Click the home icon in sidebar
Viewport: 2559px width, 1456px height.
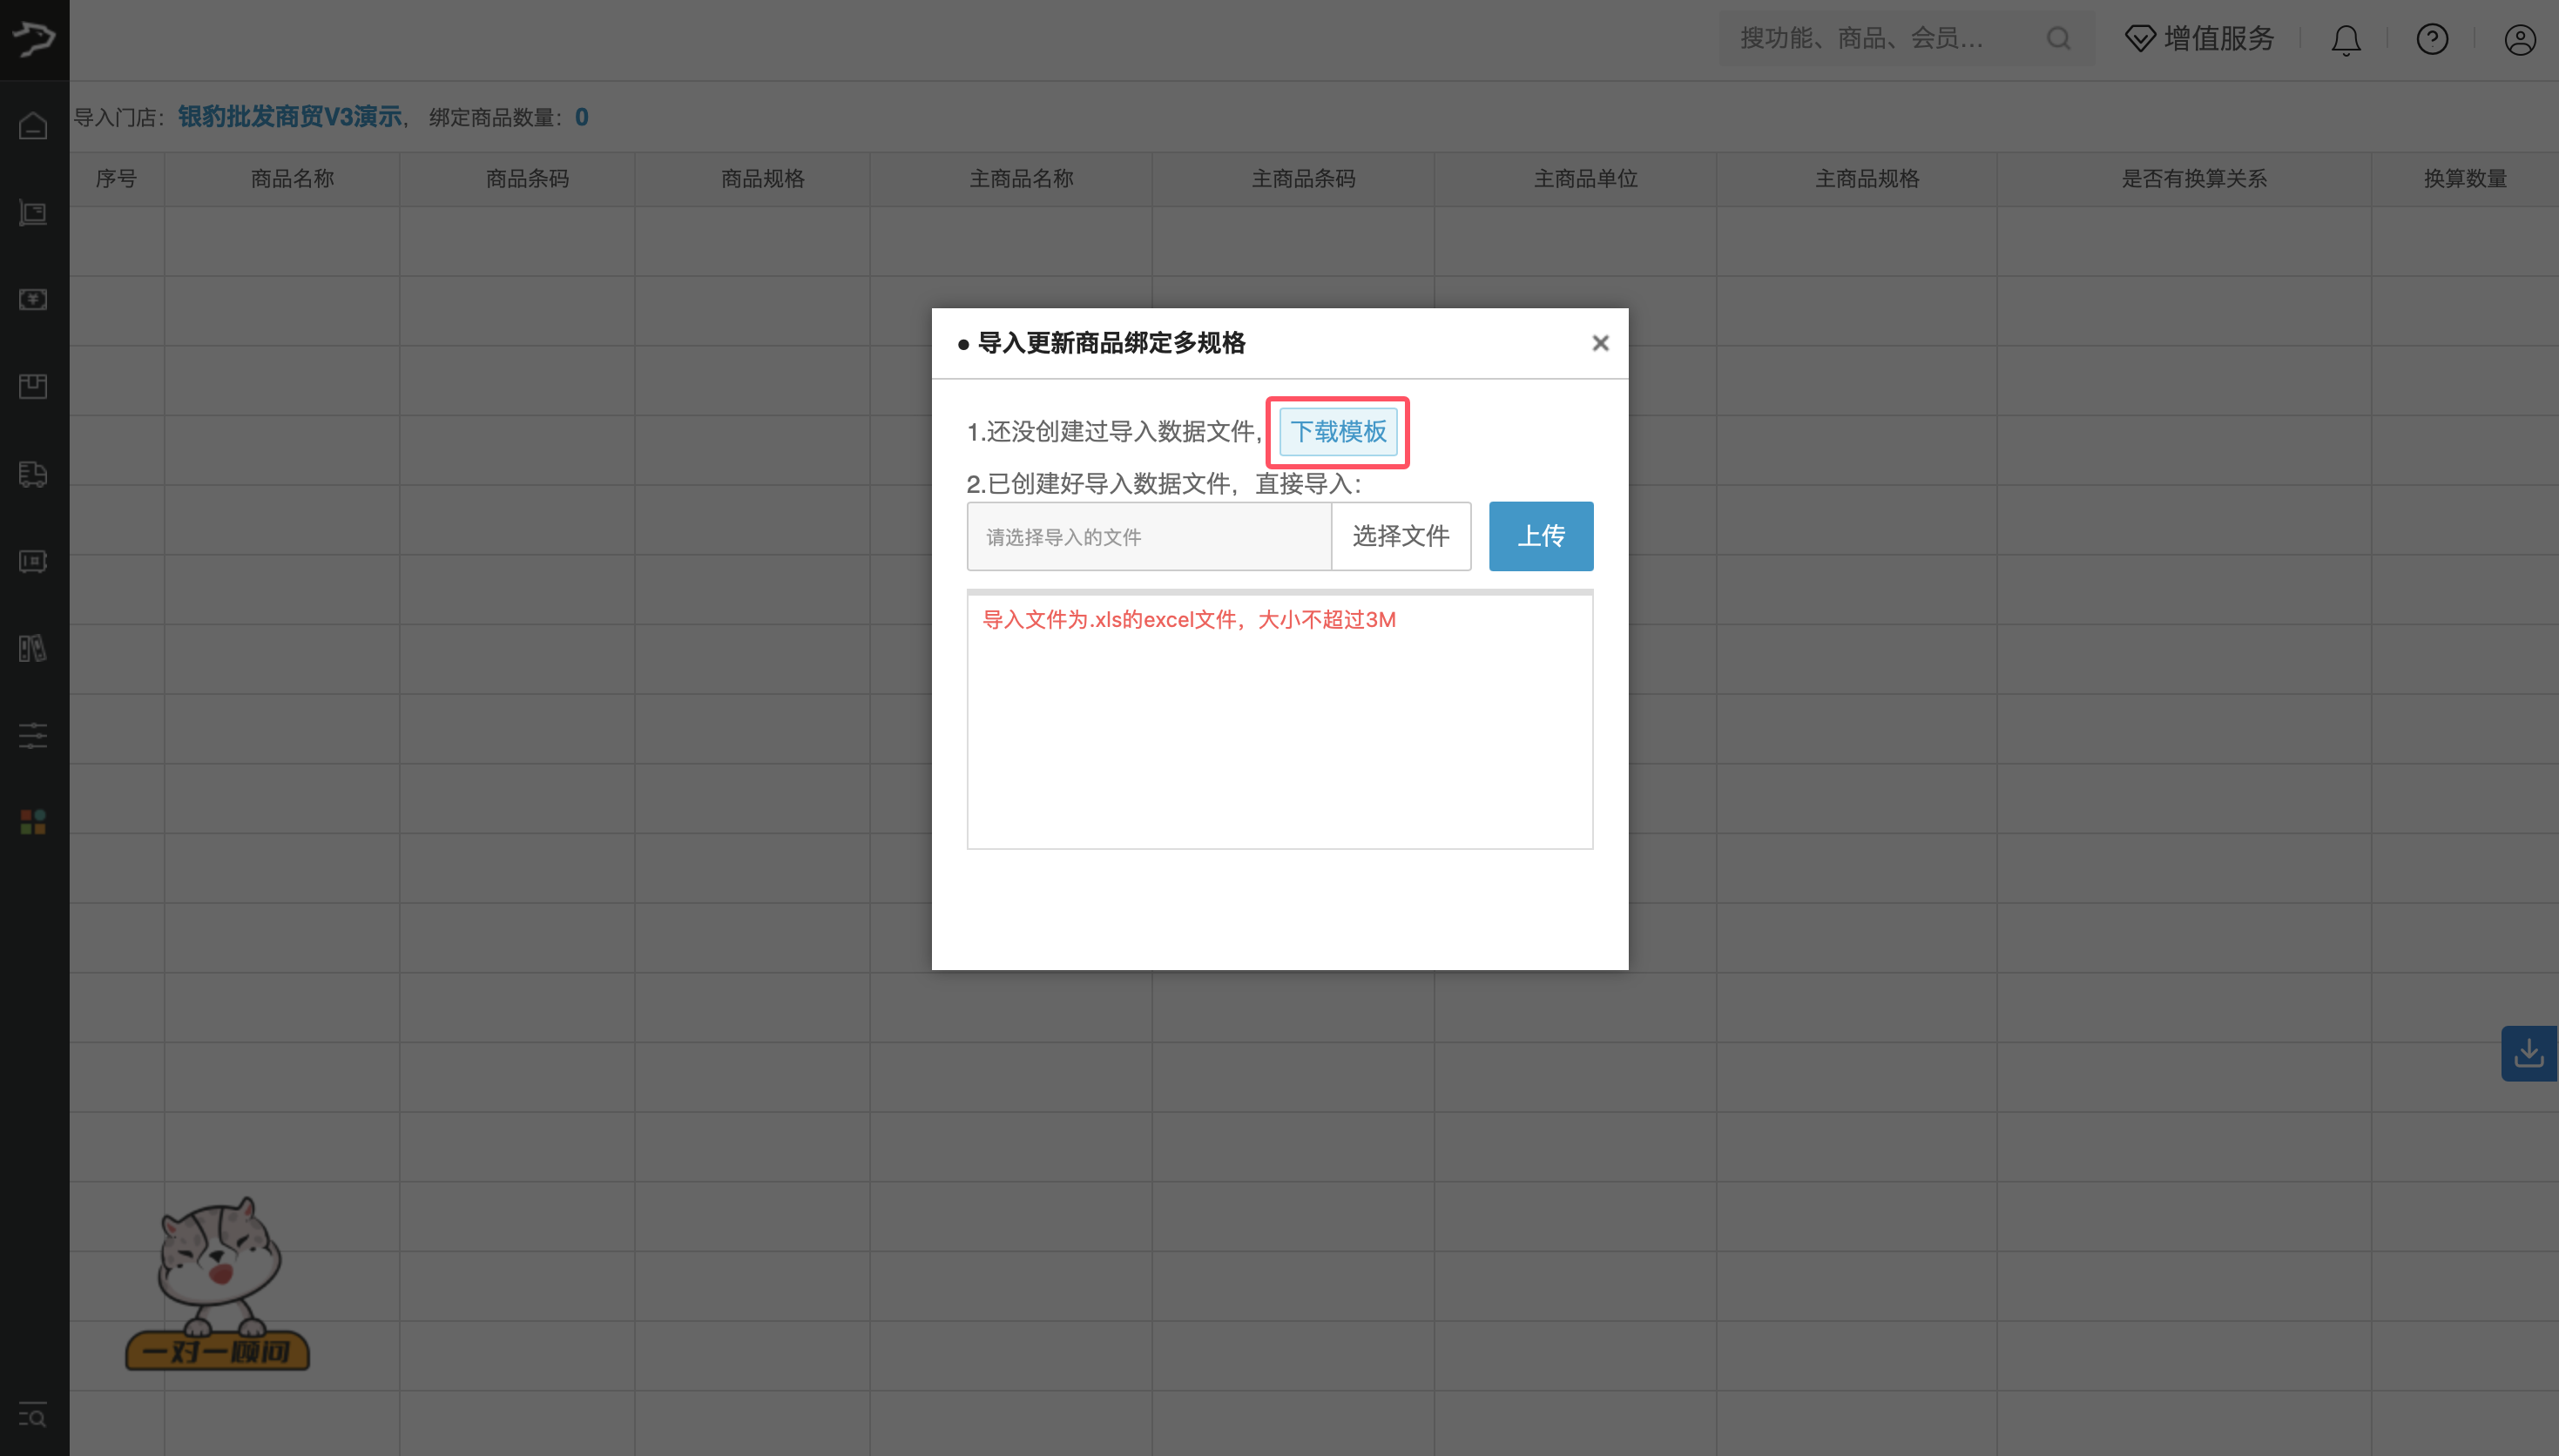point(33,126)
